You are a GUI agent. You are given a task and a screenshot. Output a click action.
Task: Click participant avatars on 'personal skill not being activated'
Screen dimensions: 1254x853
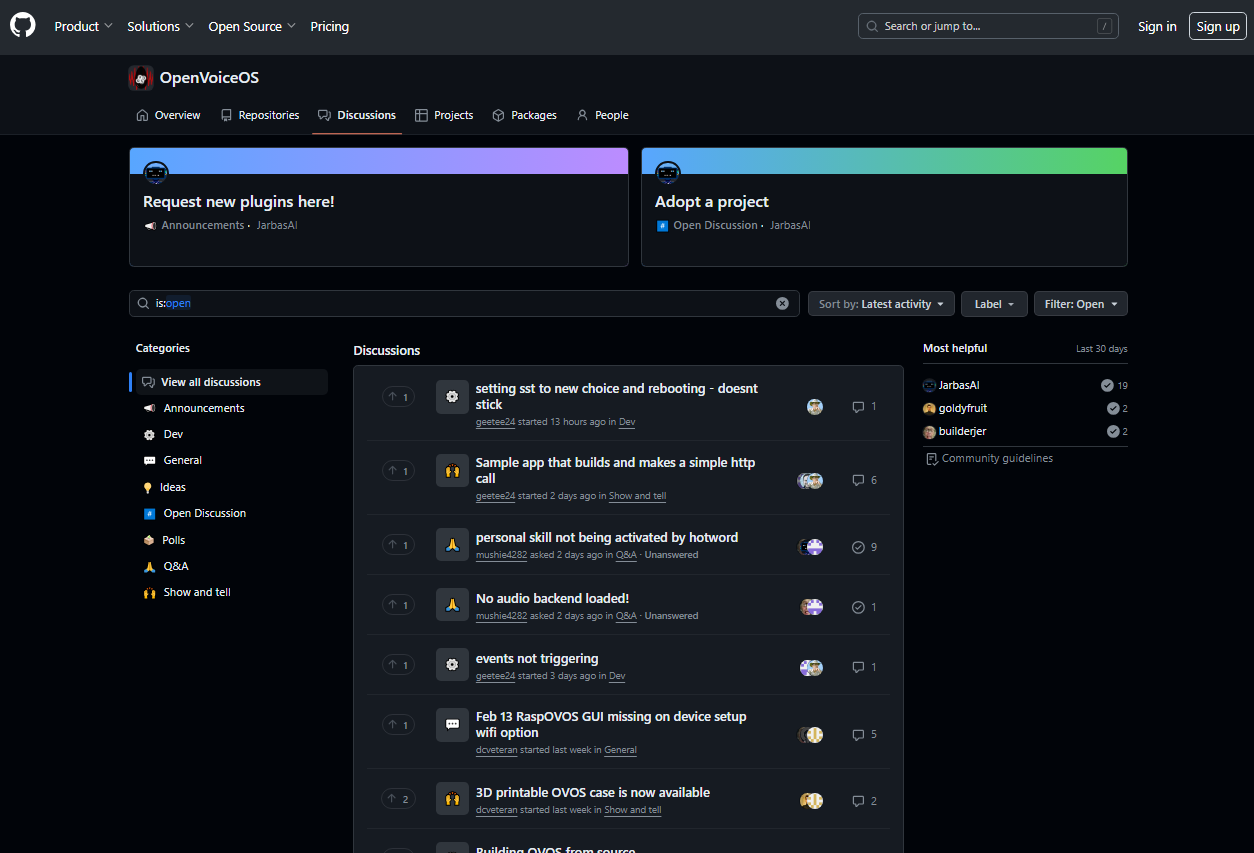pos(811,547)
